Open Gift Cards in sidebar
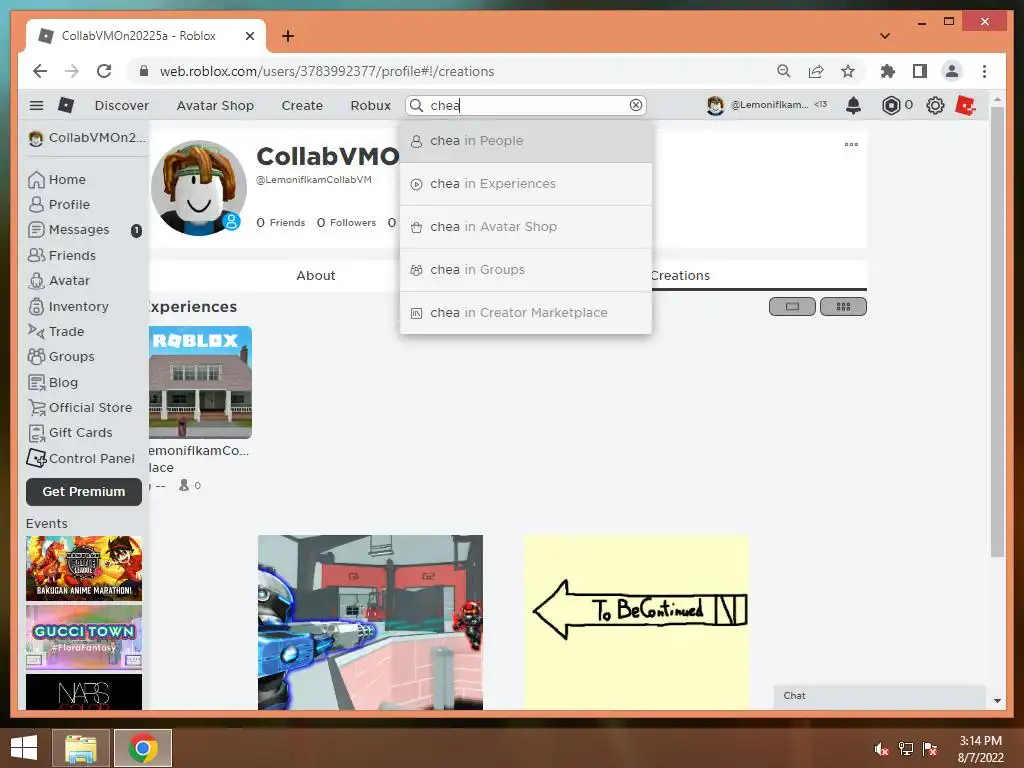 click(70, 433)
